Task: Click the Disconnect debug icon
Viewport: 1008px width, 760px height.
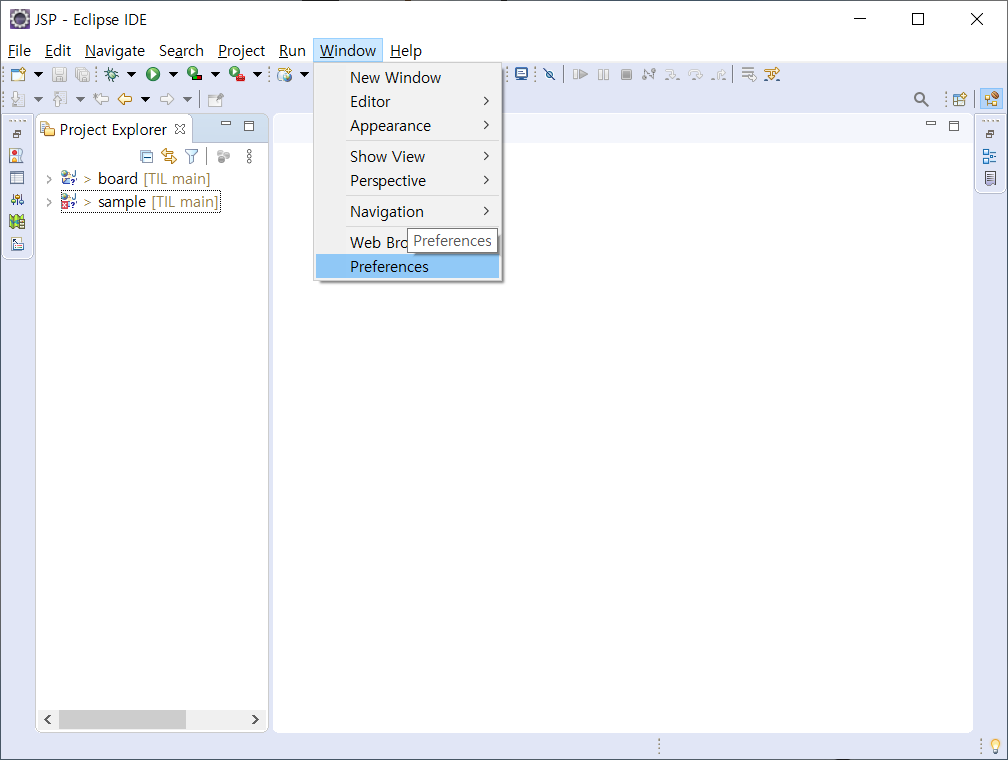Action: pyautogui.click(x=649, y=75)
